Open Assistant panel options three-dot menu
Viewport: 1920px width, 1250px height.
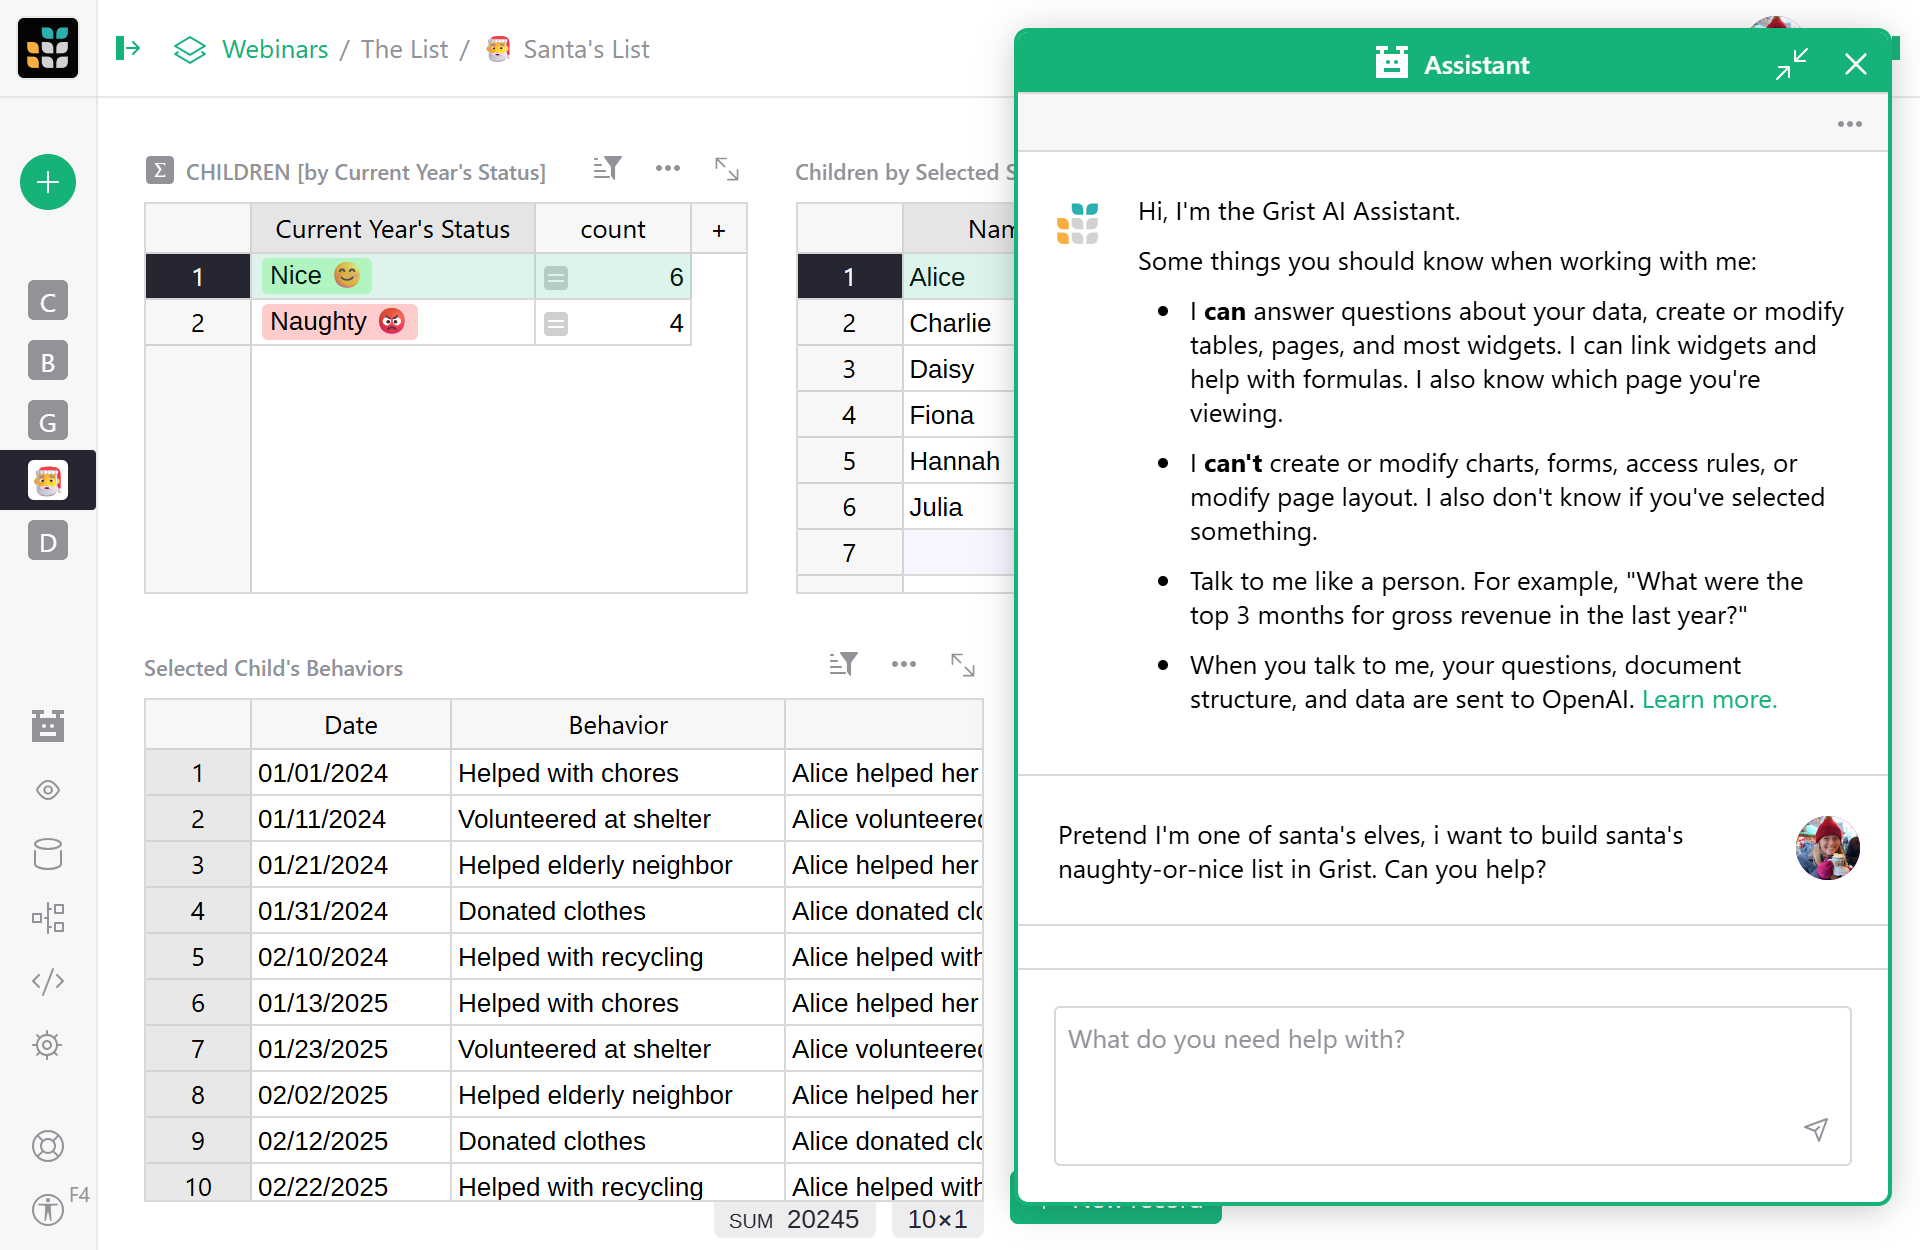[x=1849, y=124]
